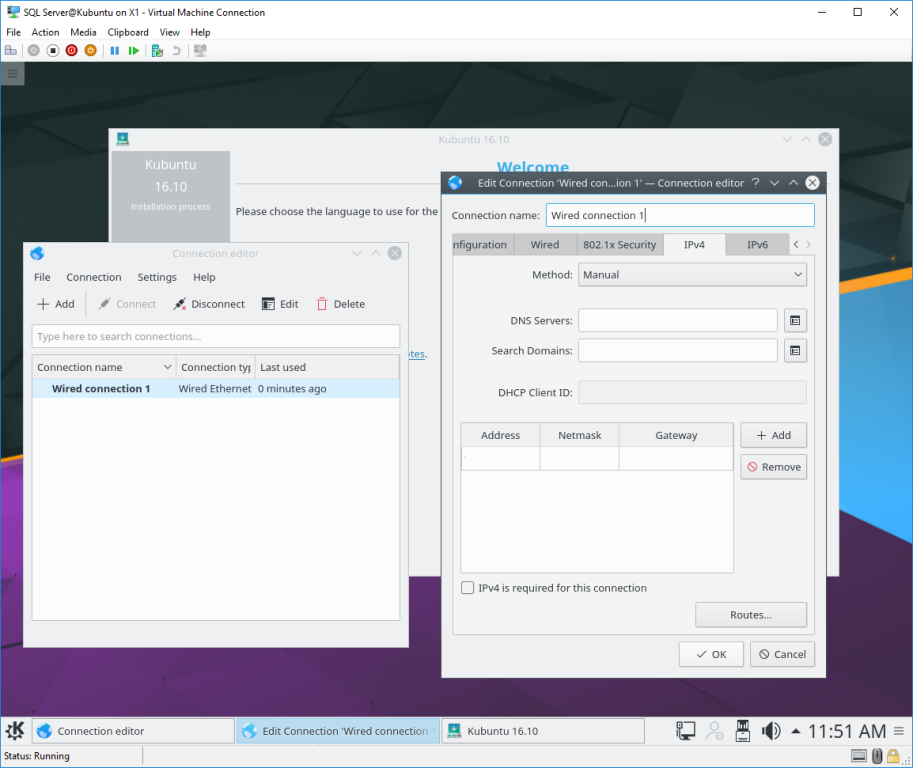Open Hyper-V Action menu
Image resolution: width=913 pixels, height=768 pixels.
coord(45,32)
